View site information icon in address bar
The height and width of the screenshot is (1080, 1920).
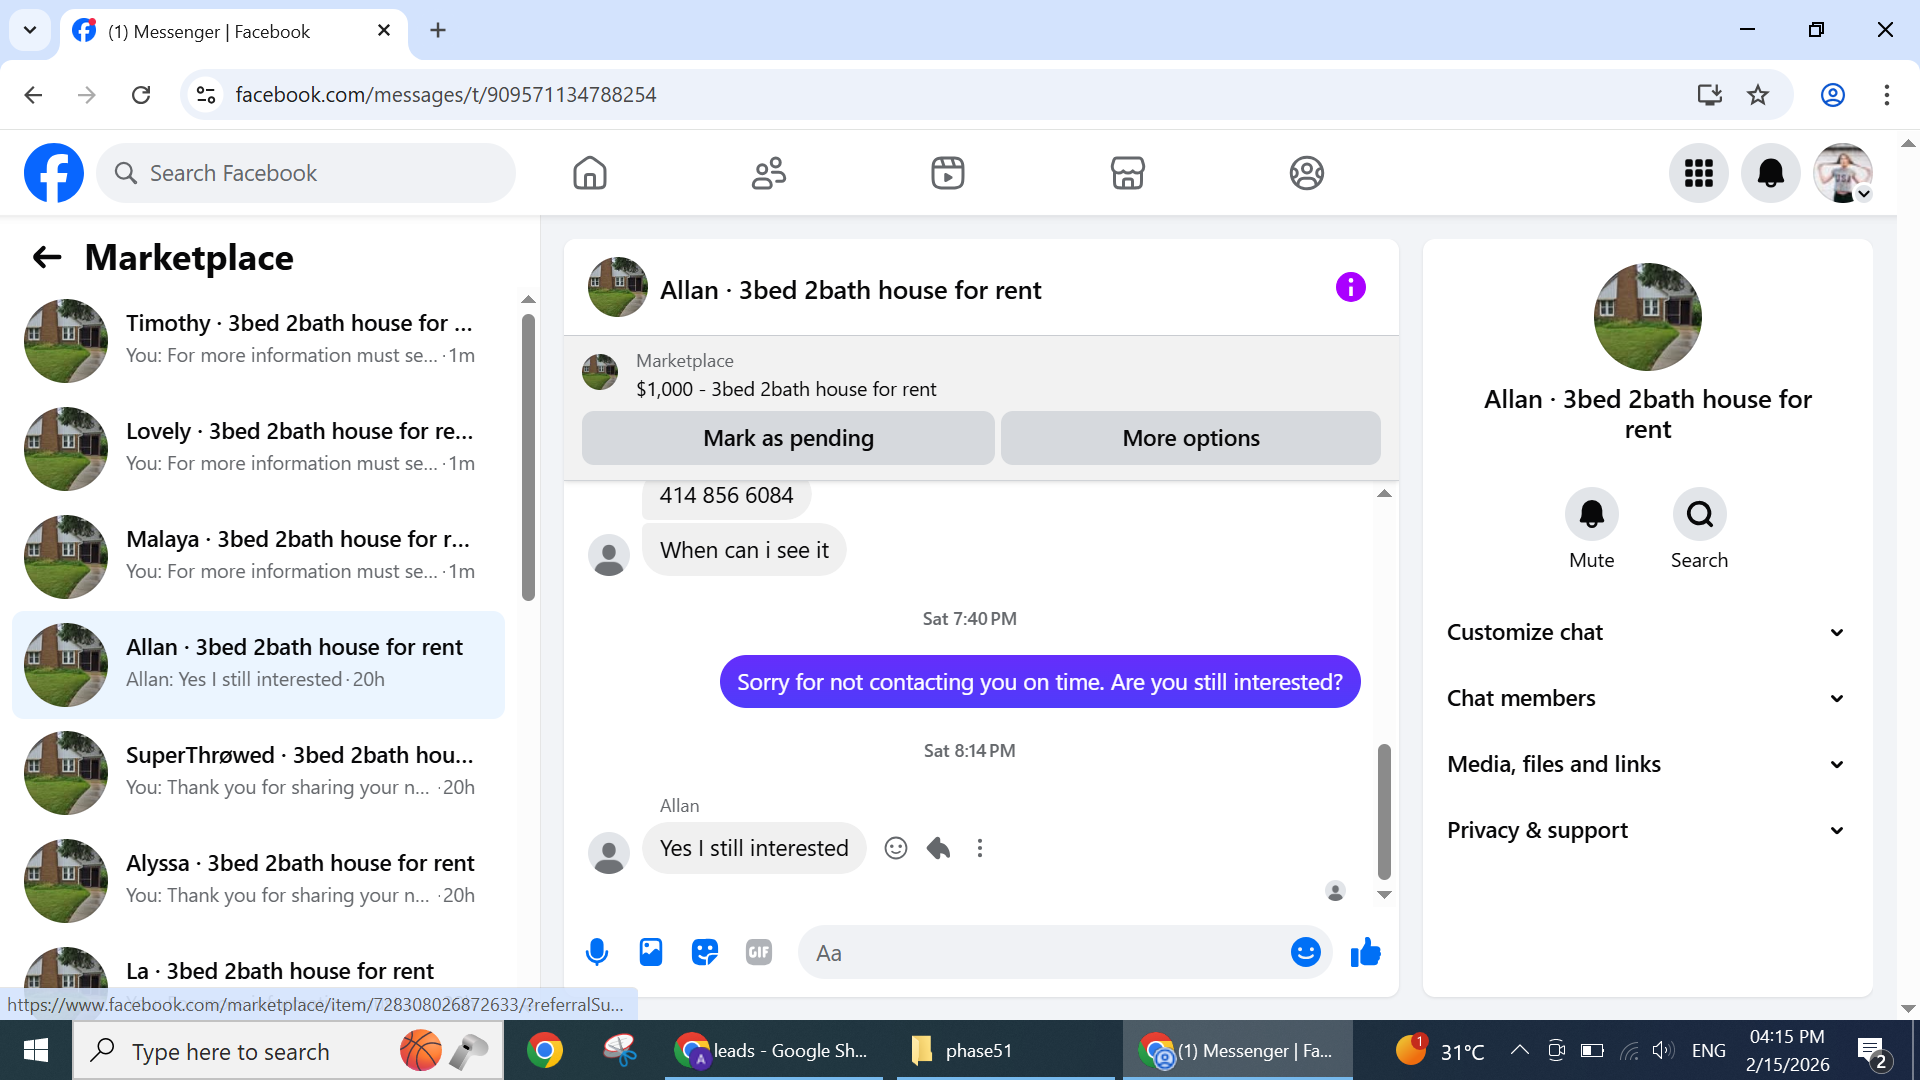tap(206, 95)
